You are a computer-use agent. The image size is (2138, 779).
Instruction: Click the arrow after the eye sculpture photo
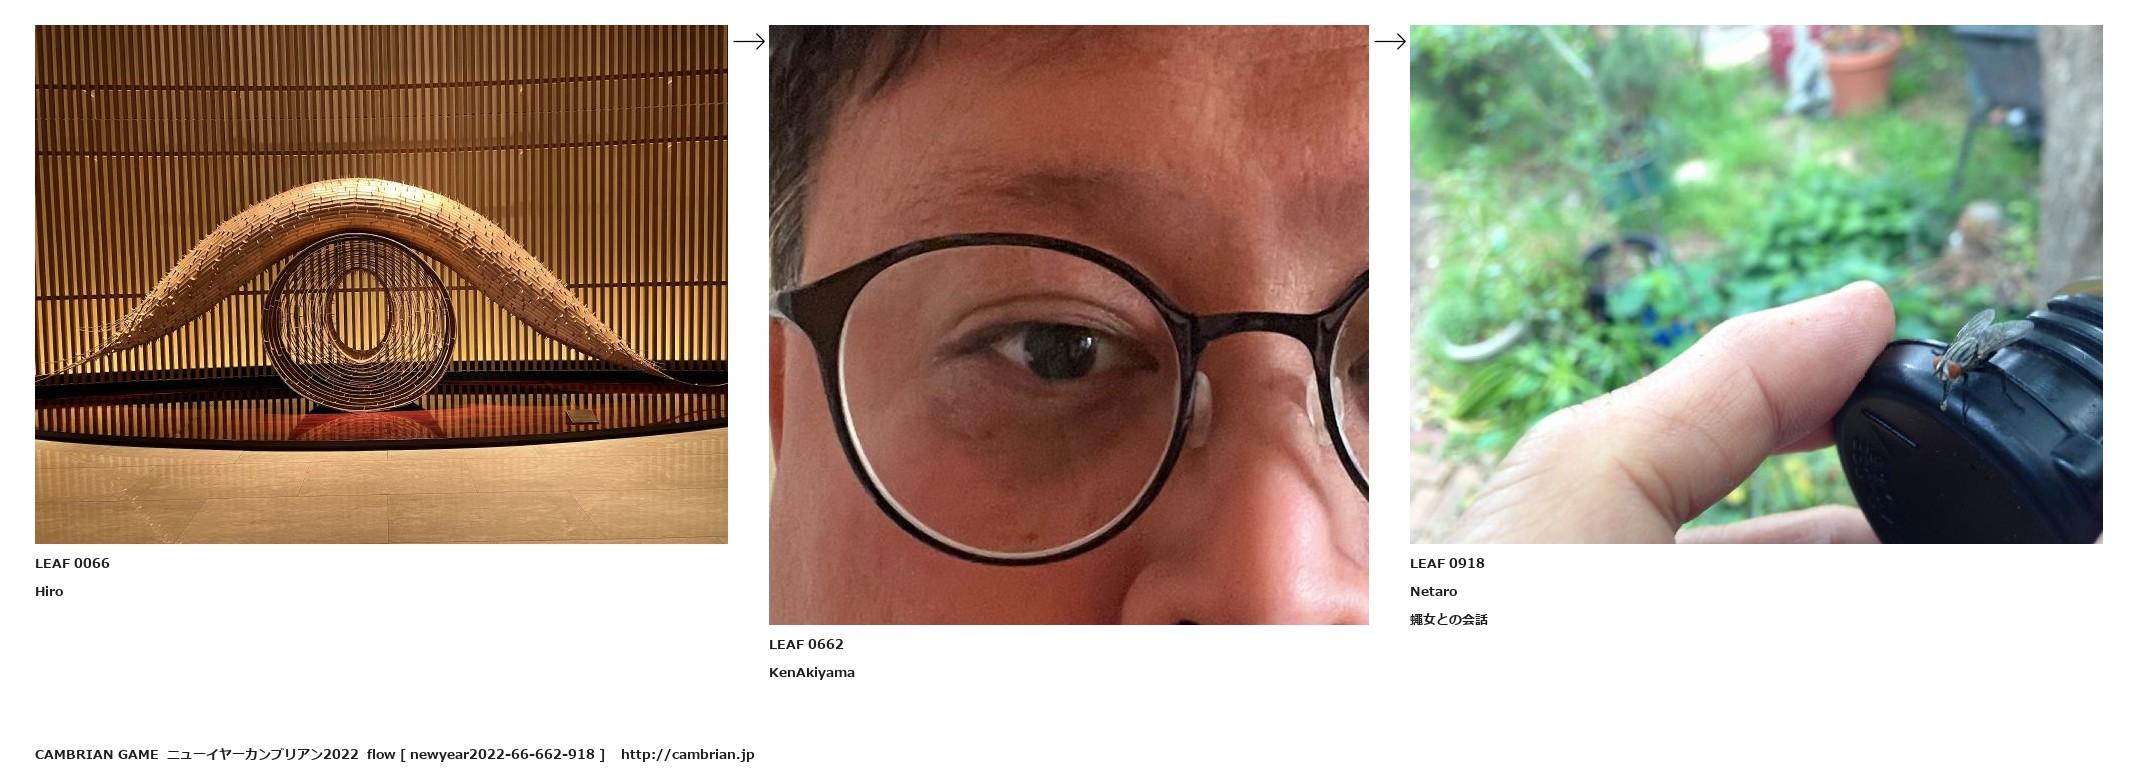click(749, 41)
